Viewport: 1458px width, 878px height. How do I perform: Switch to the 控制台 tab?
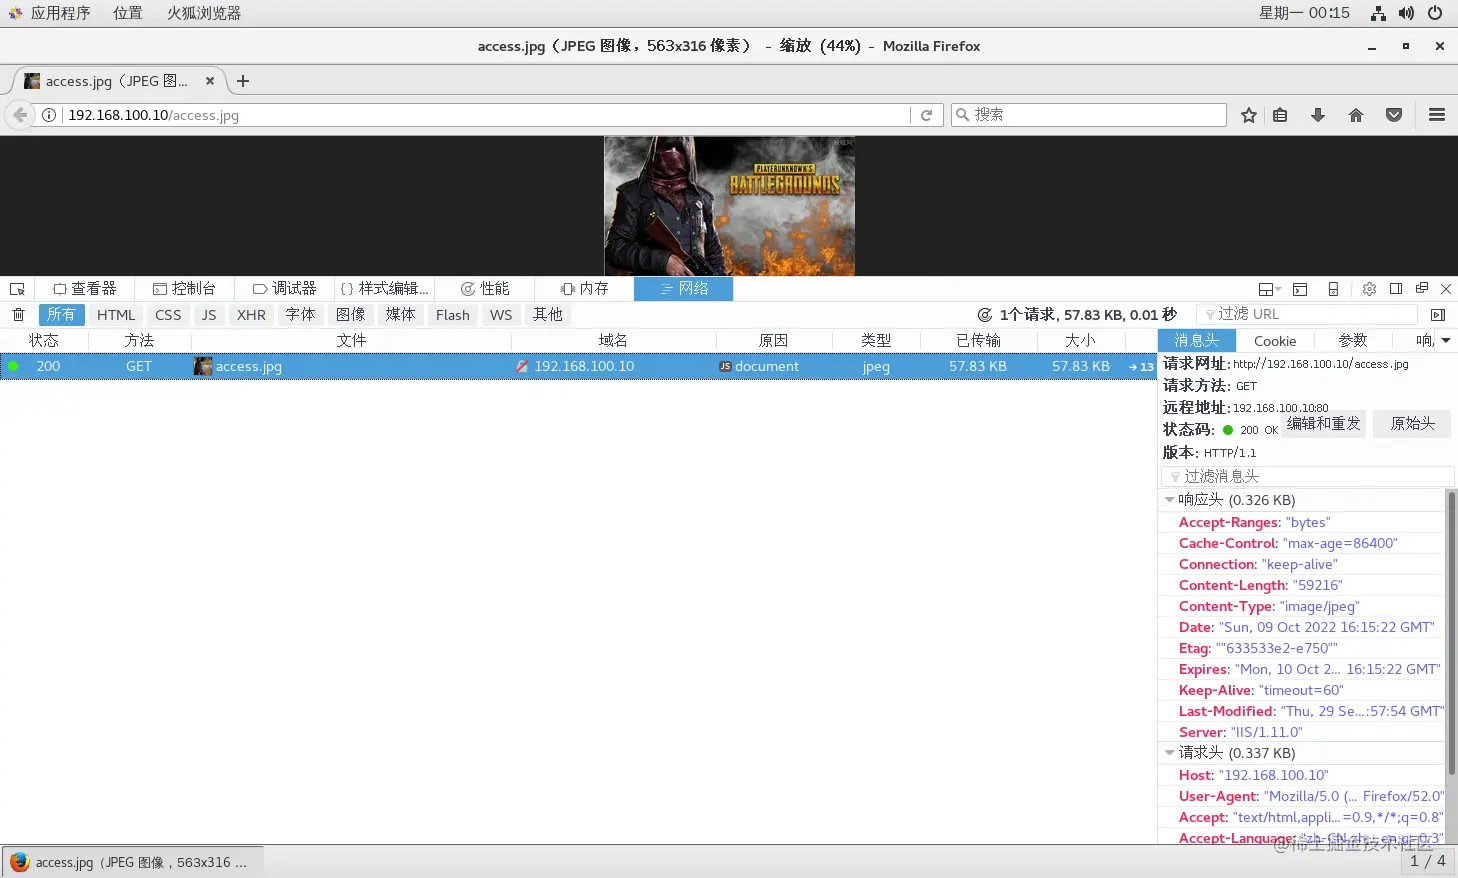184,289
